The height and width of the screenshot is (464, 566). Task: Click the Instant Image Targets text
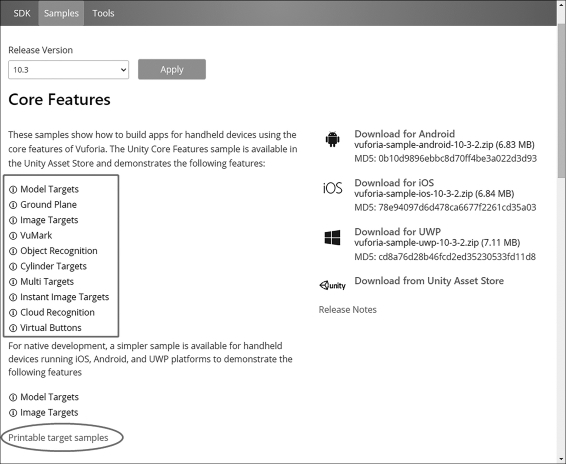coord(65,297)
